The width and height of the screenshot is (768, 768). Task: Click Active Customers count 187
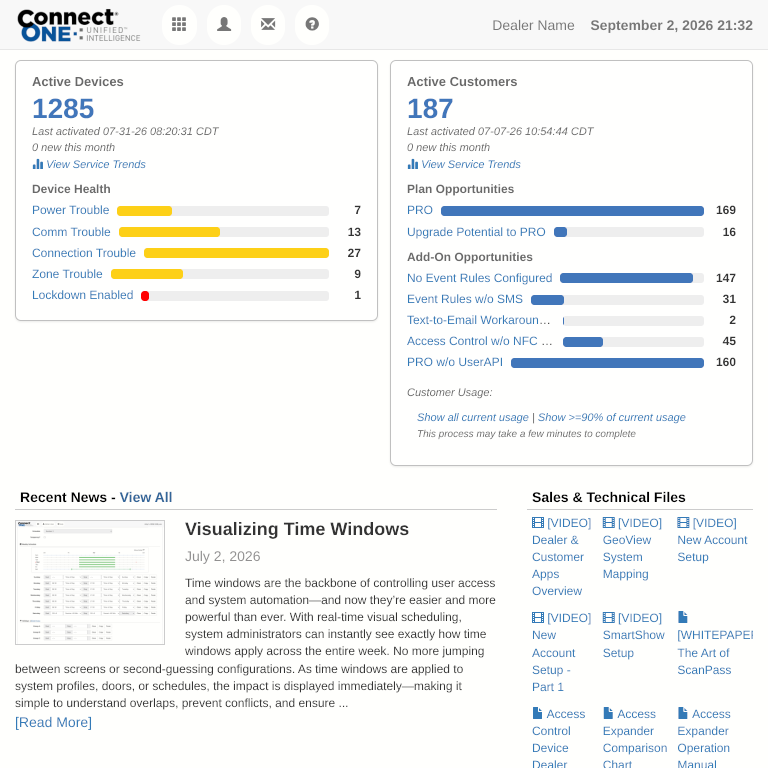click(430, 109)
